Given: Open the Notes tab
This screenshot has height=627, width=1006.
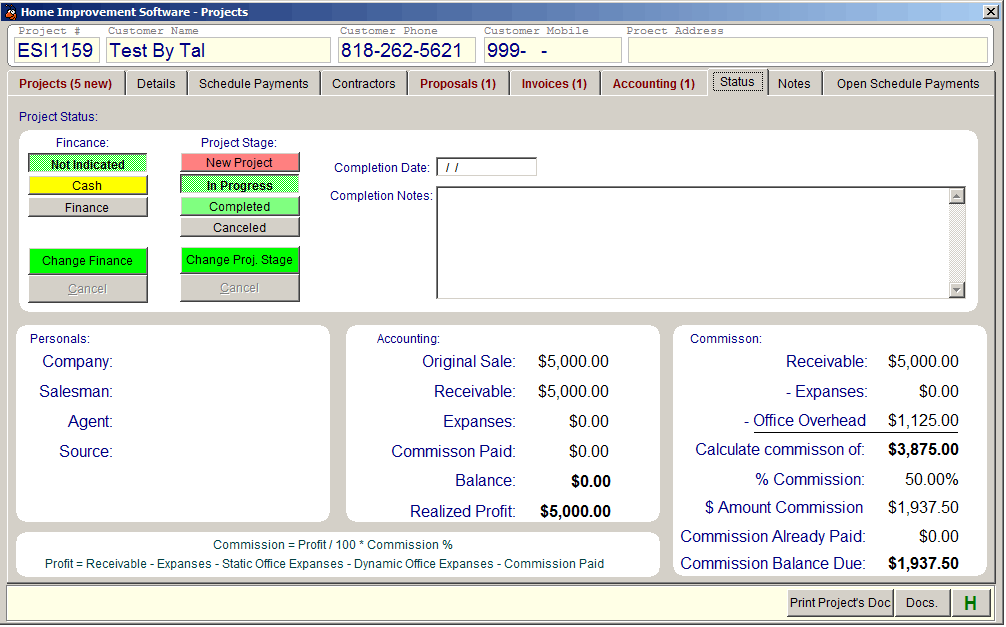Looking at the screenshot, I should [794, 83].
